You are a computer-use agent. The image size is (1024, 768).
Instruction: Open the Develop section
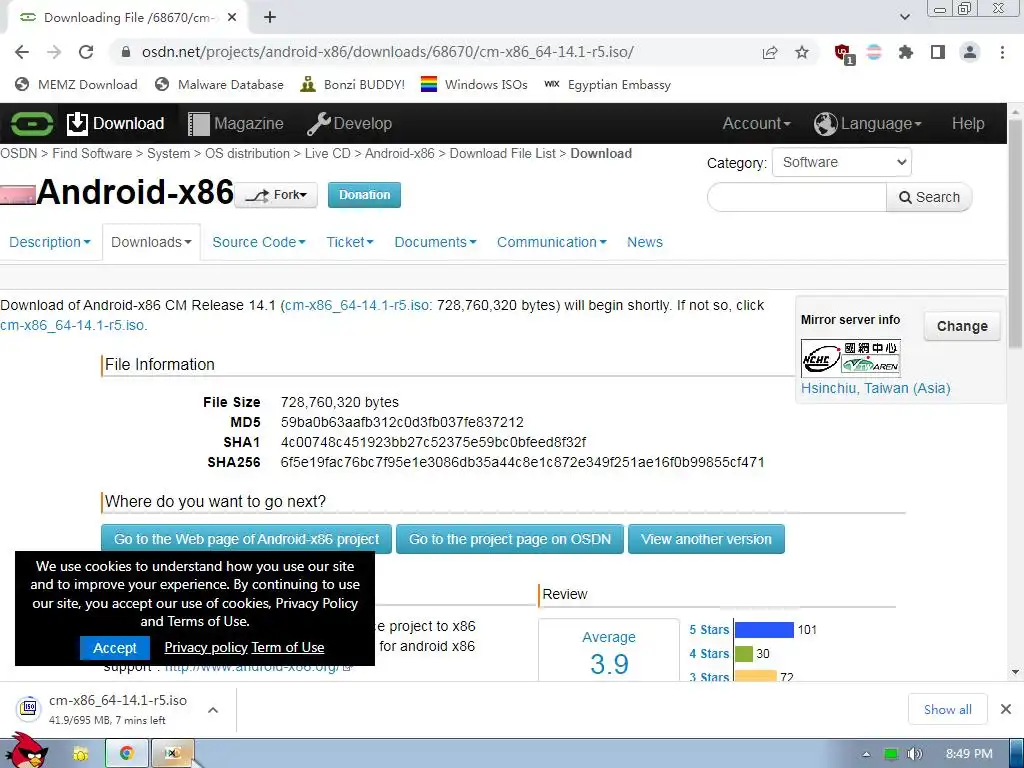(x=349, y=123)
